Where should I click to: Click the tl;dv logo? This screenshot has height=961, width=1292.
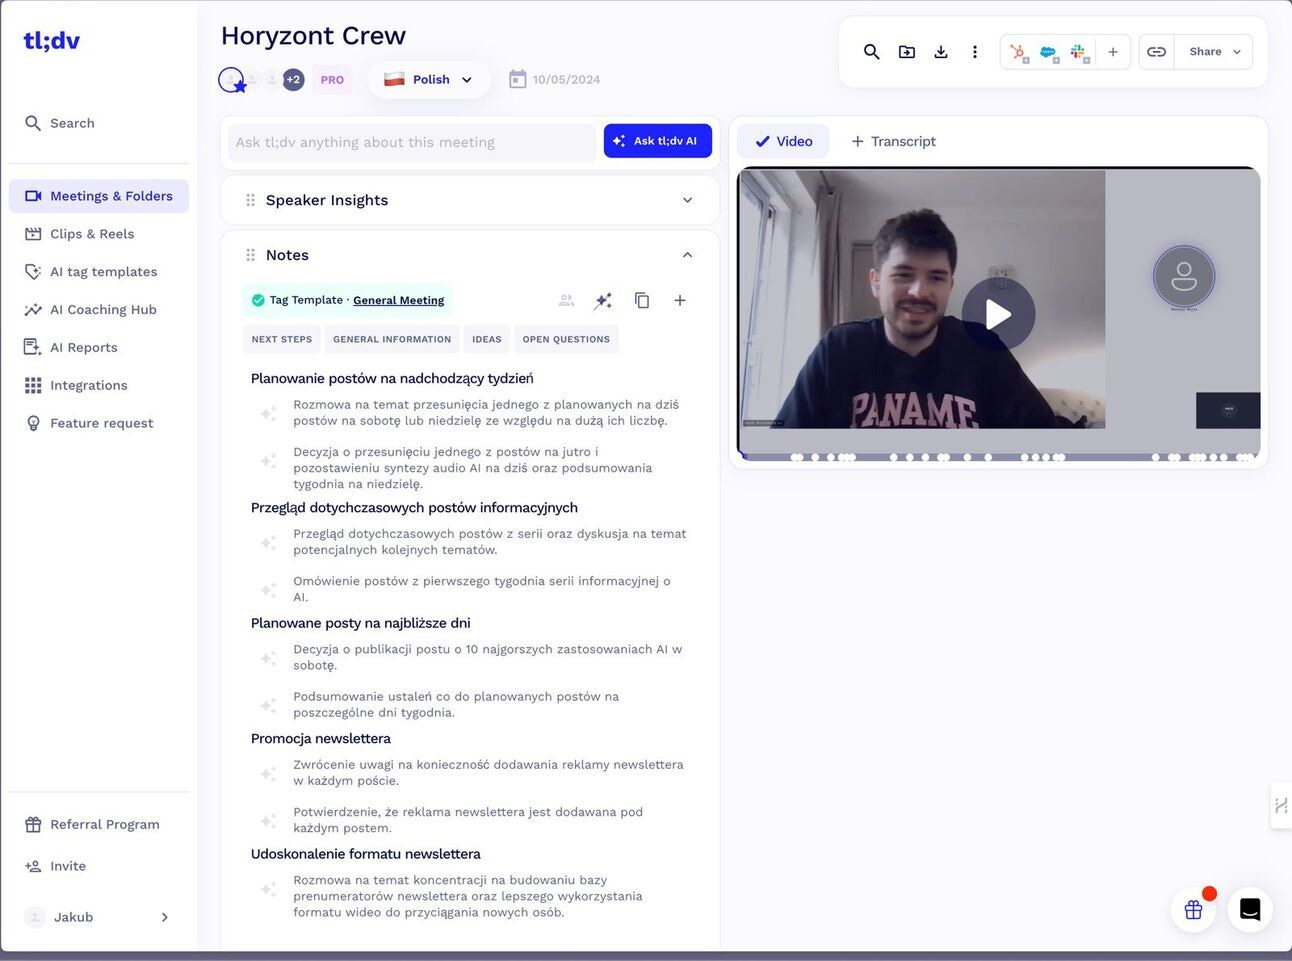[51, 41]
